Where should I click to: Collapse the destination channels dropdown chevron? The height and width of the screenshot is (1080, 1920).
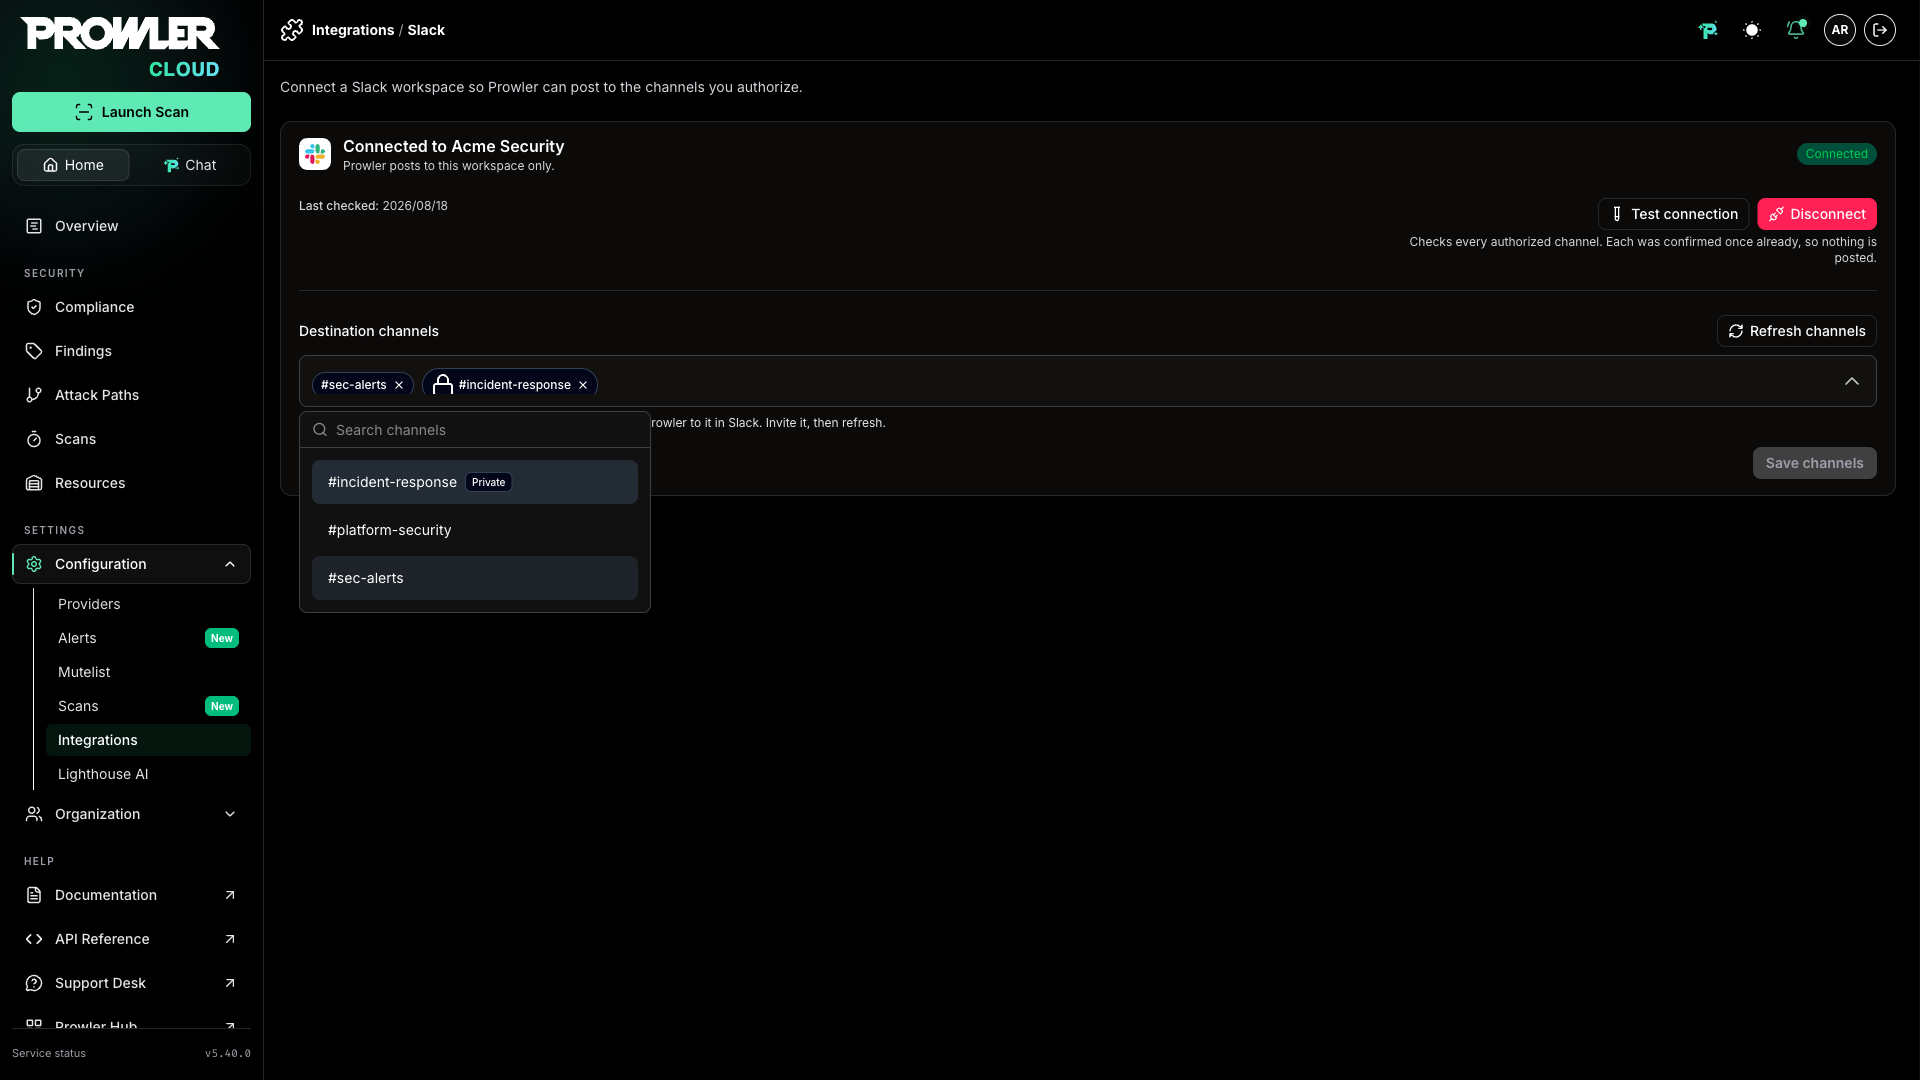coord(1852,381)
